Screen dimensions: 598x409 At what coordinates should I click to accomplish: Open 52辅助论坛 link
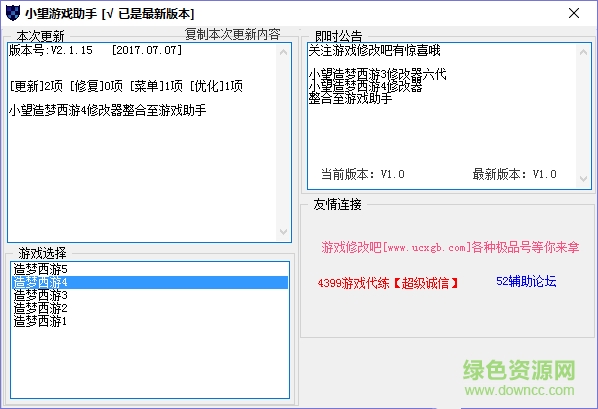(x=526, y=282)
